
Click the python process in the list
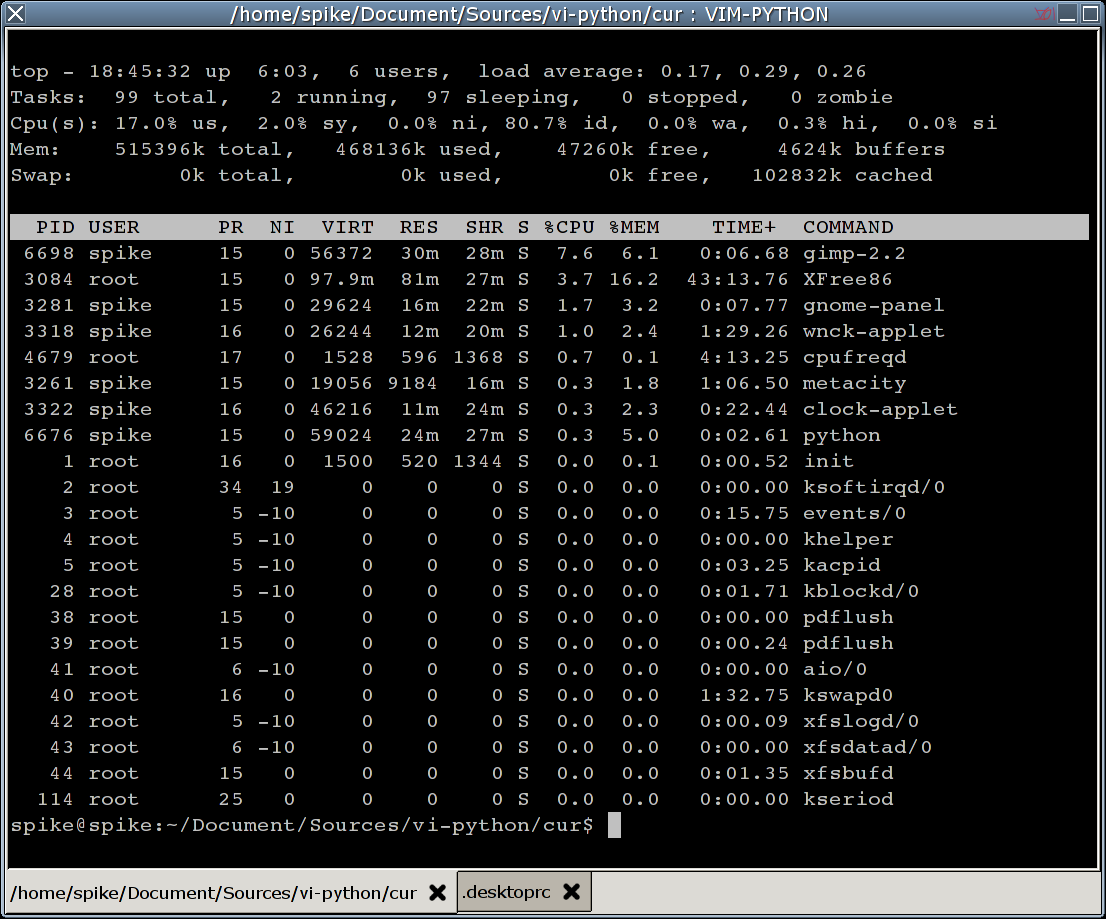tap(841, 435)
